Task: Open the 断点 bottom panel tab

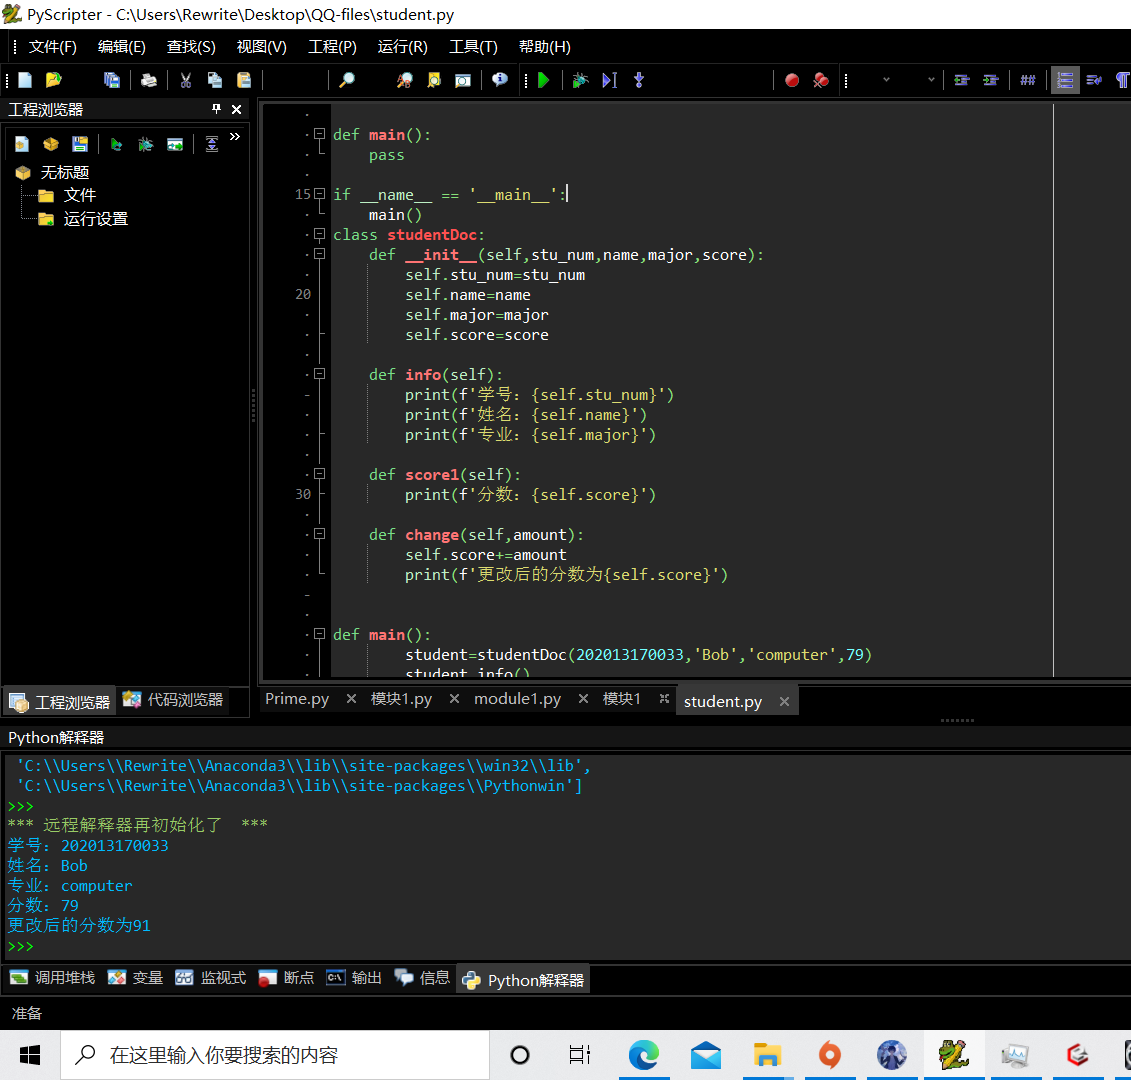Action: click(286, 978)
